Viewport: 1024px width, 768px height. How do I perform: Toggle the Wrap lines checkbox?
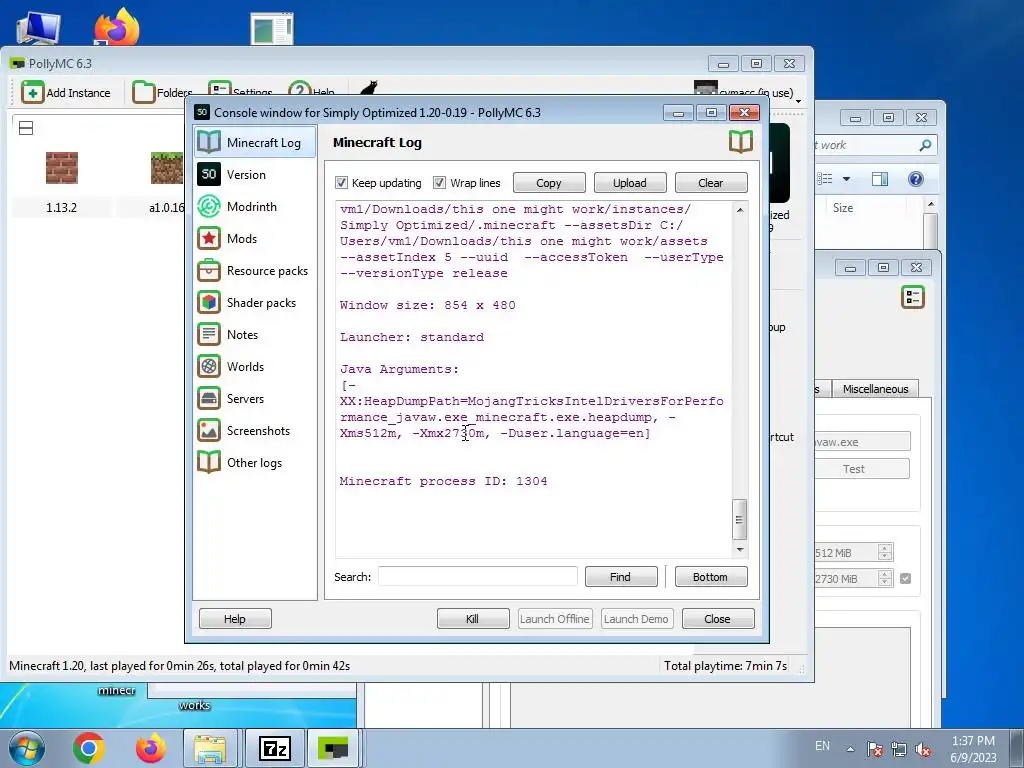click(440, 182)
